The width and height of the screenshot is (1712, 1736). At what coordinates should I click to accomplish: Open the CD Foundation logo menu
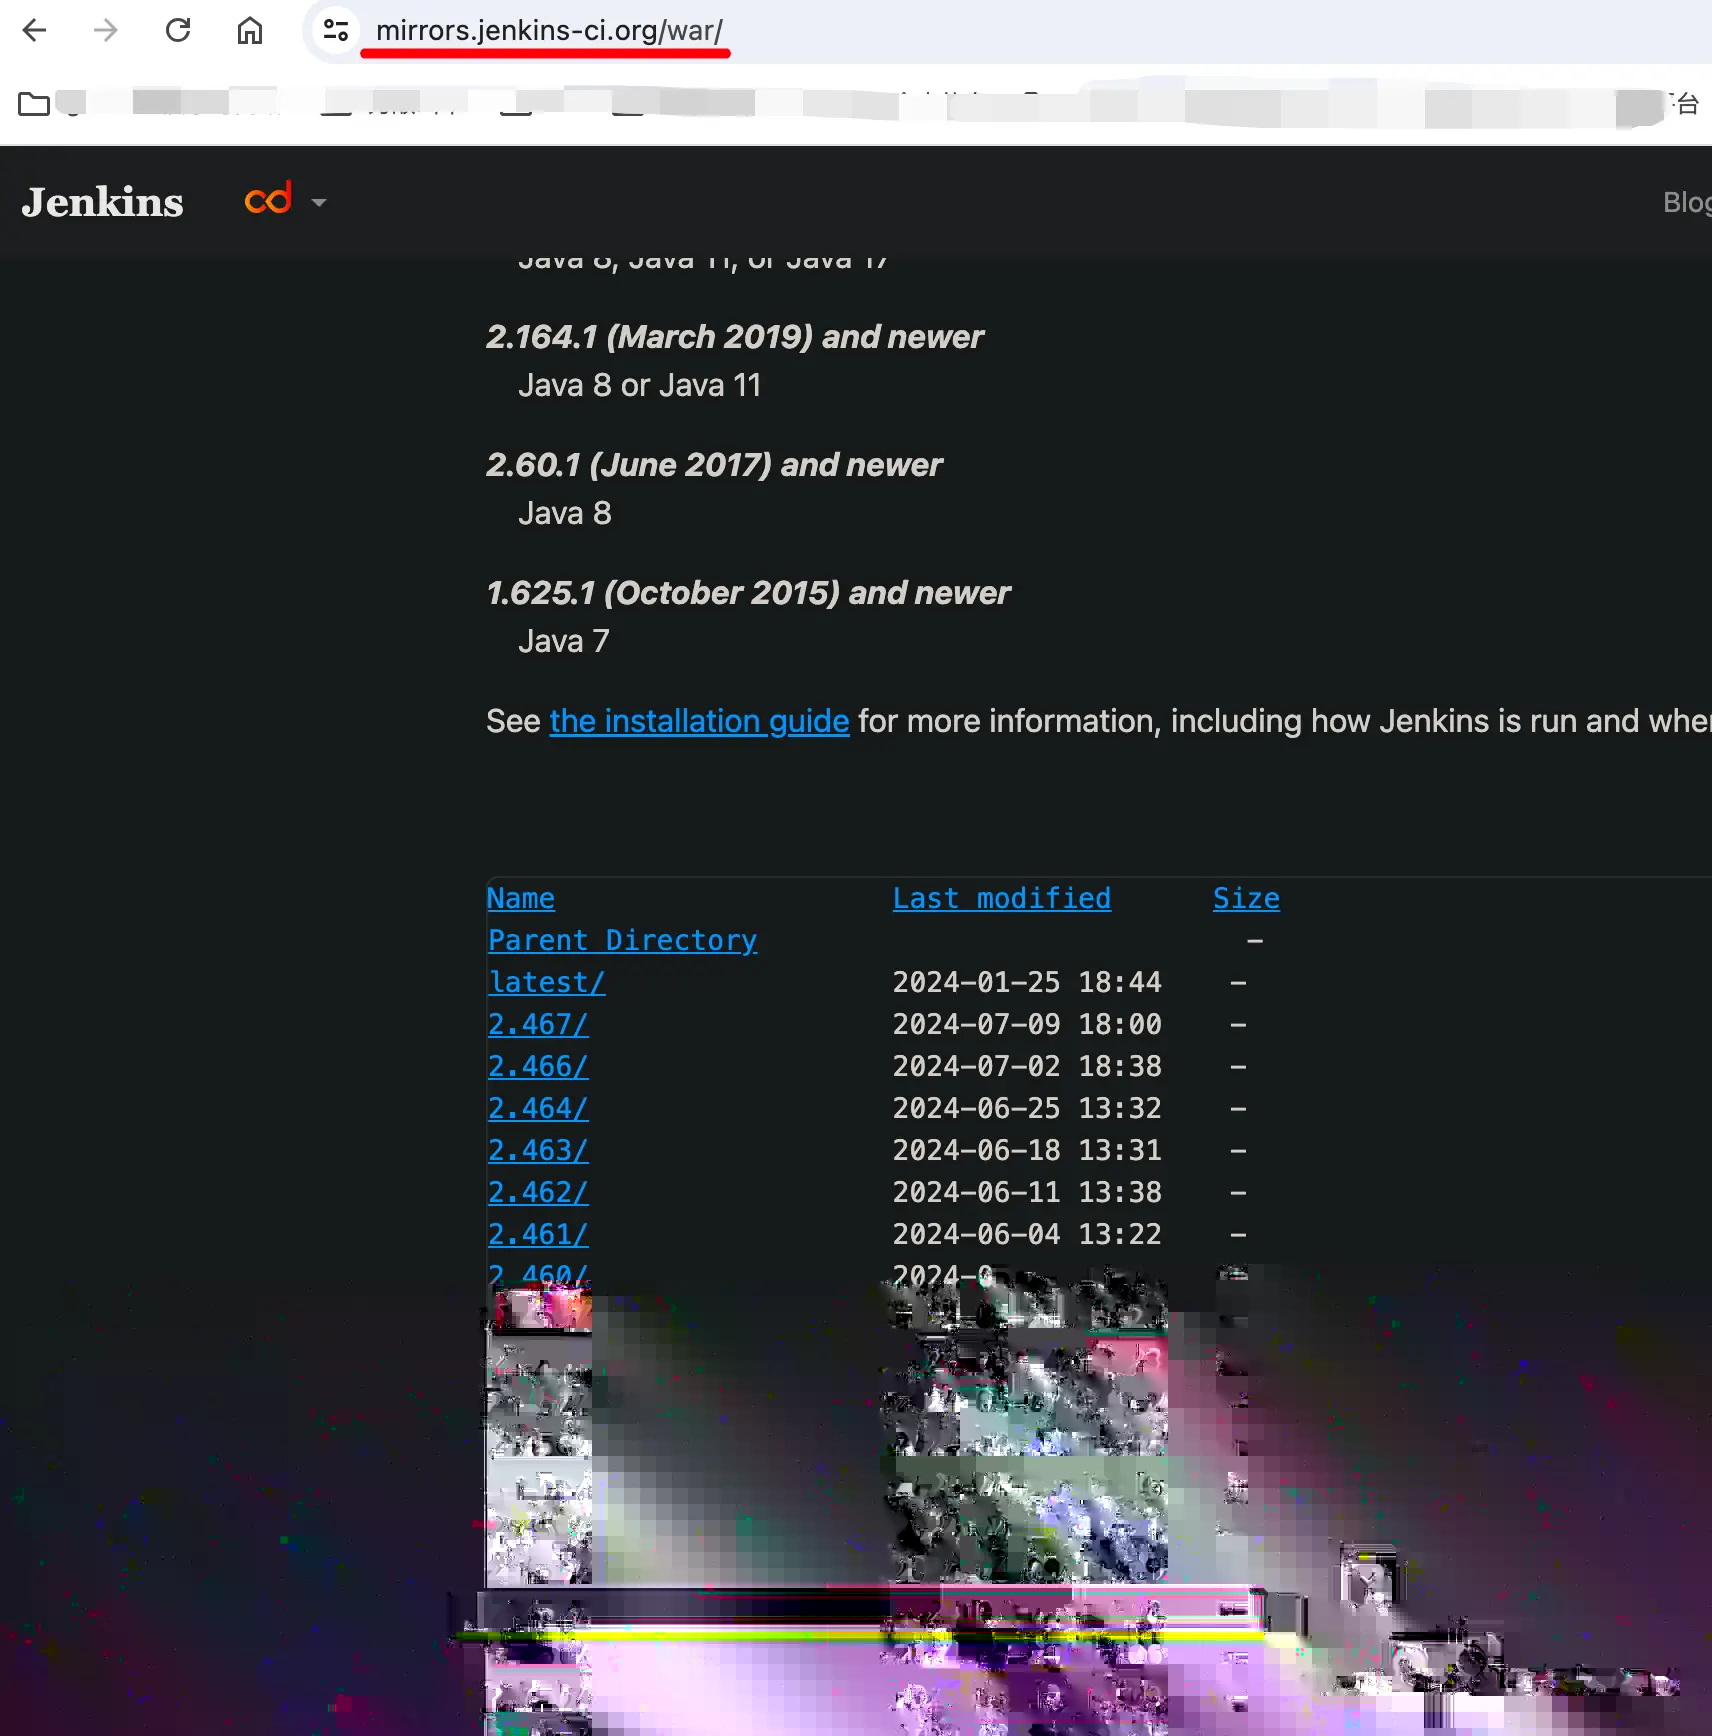[268, 198]
